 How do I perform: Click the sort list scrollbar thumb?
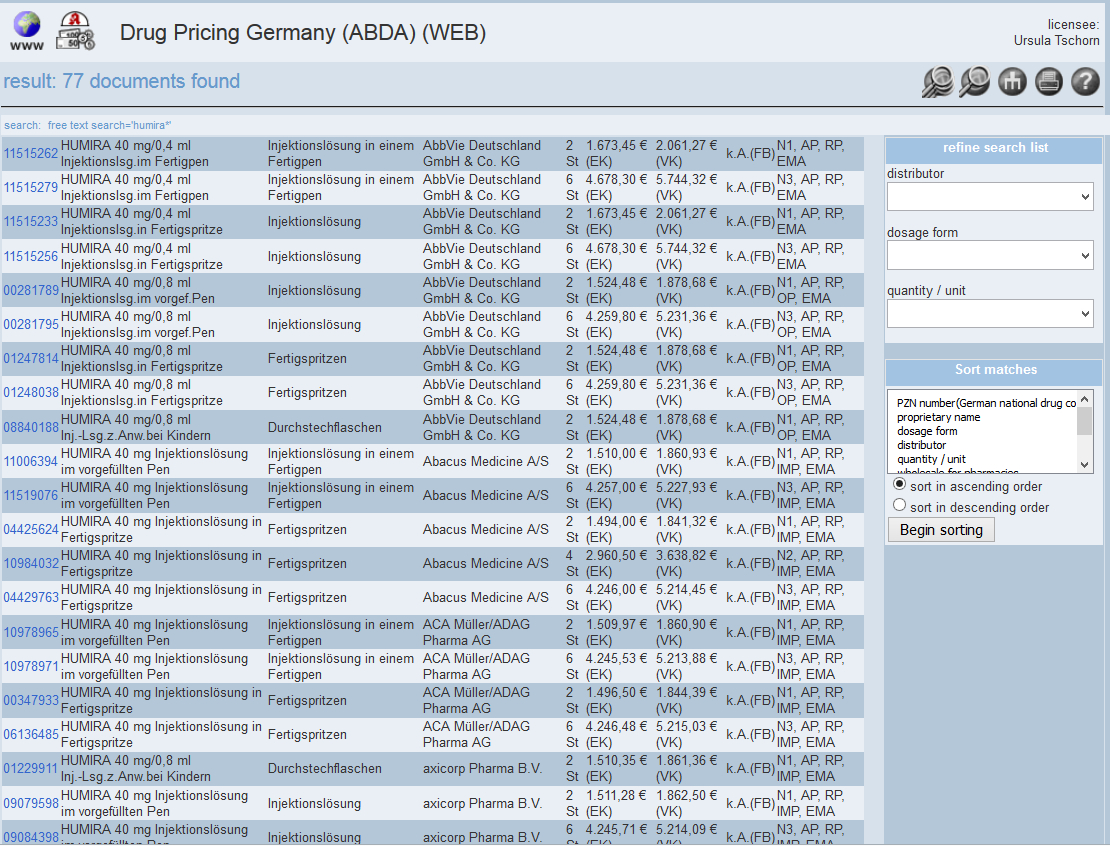coord(1085,421)
